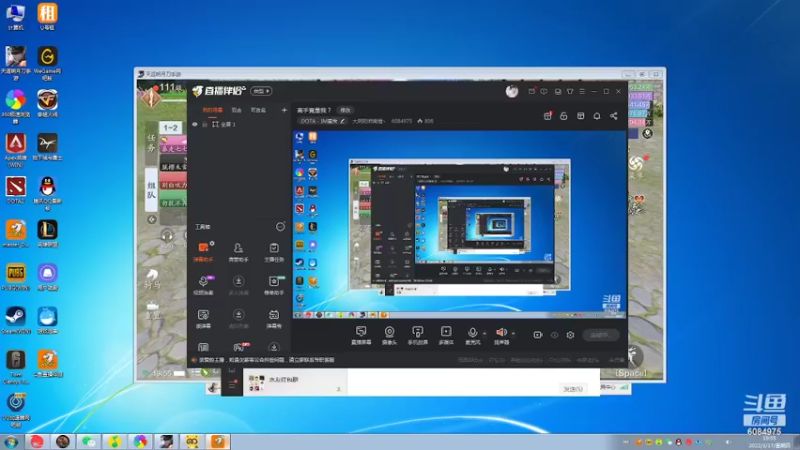Open the Windows Start button

(11, 442)
